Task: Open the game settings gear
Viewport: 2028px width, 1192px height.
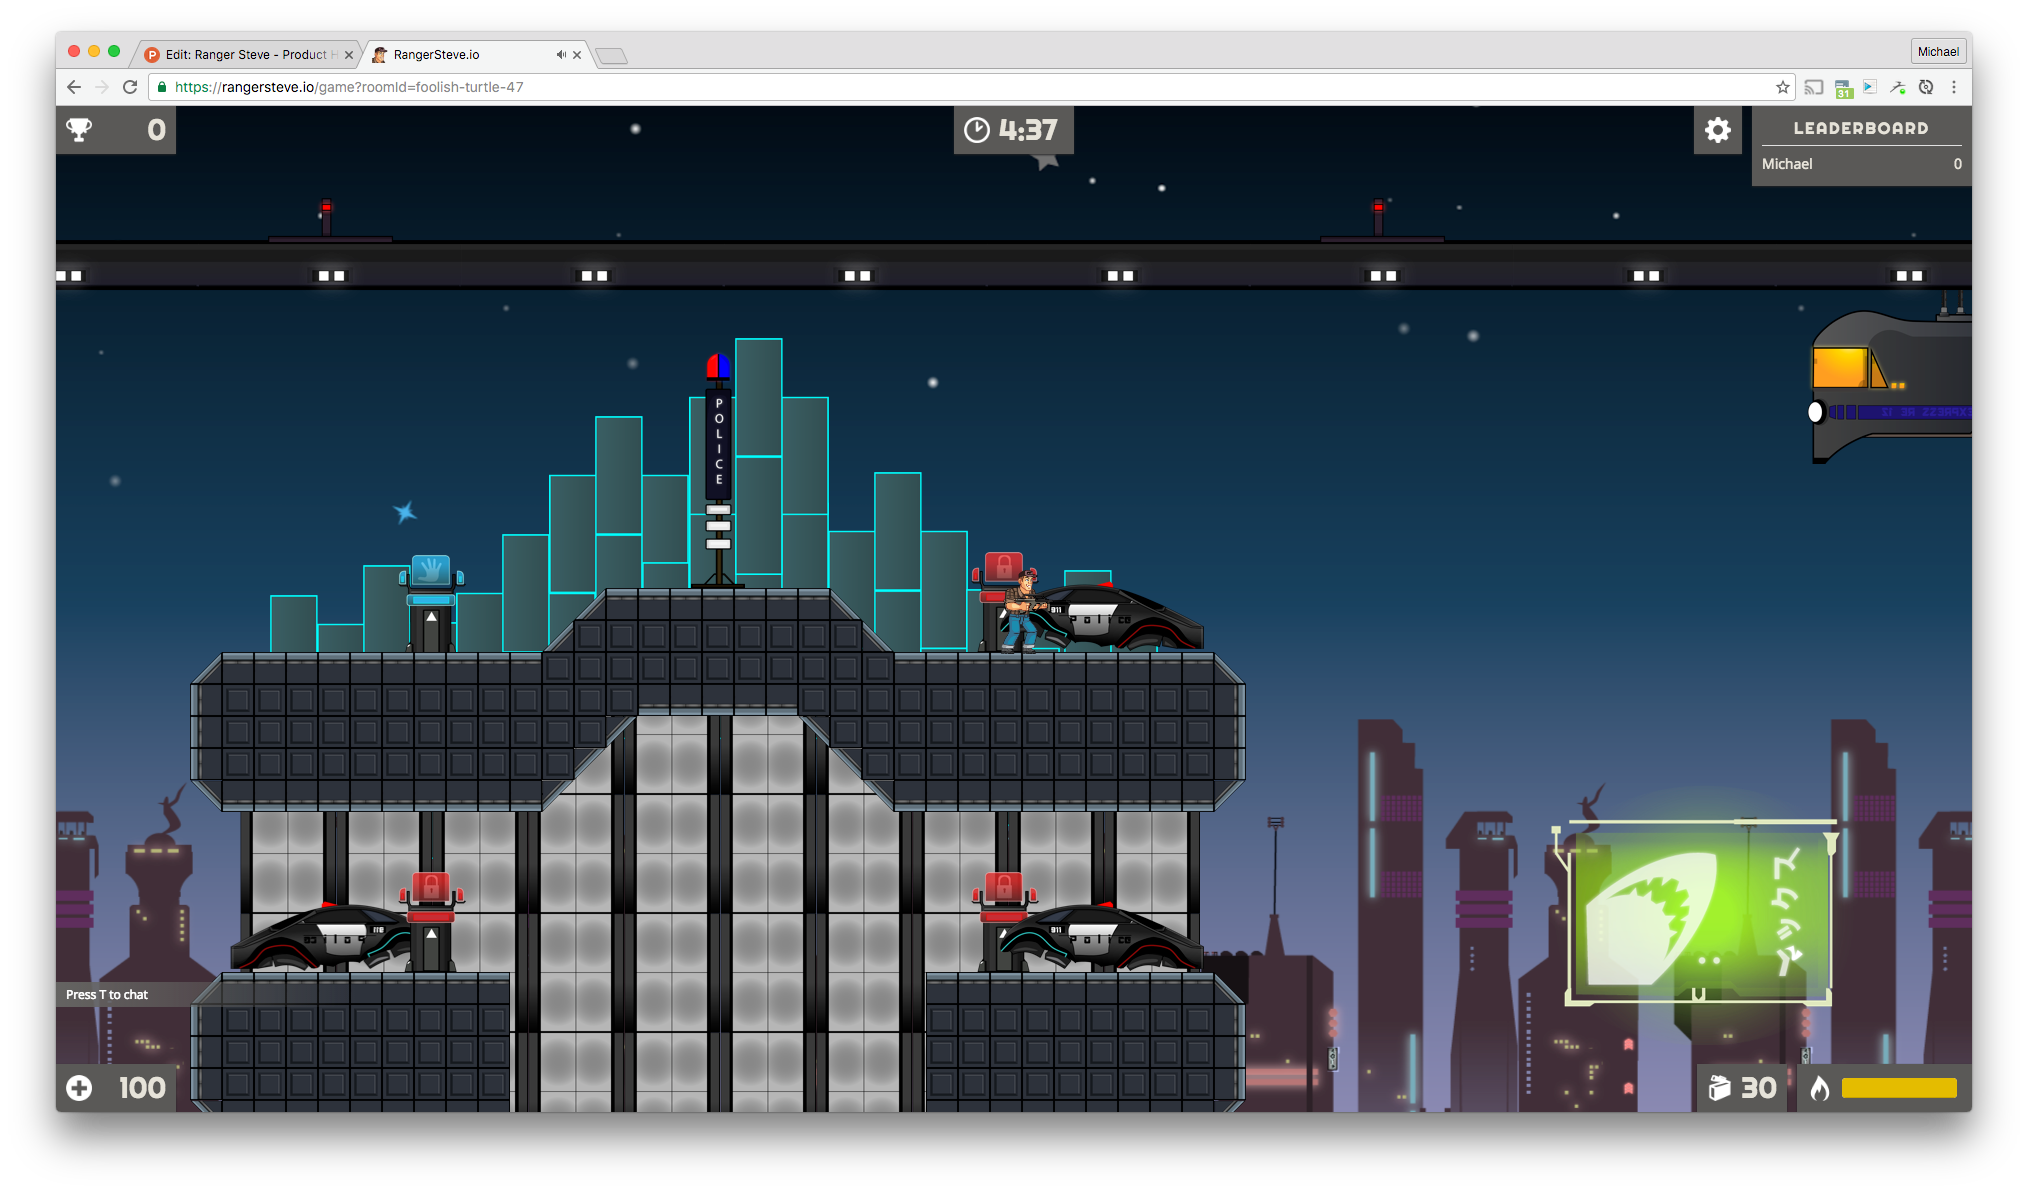Action: click(x=1717, y=130)
